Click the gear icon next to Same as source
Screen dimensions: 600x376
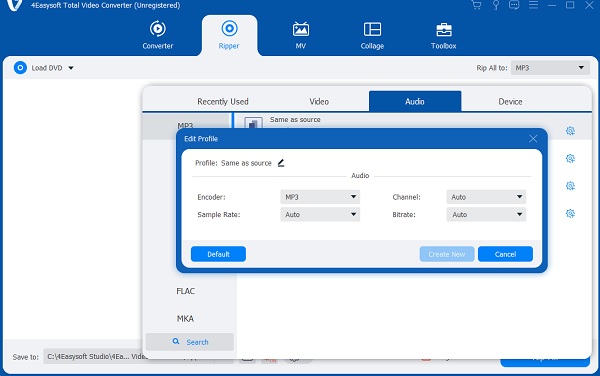point(570,131)
